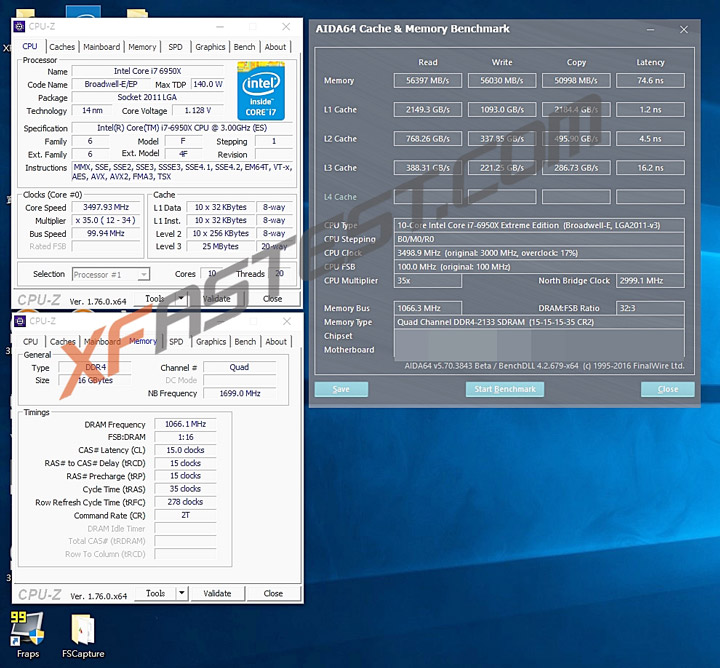Viewport: 720px width, 668px height.
Task: Select the Memory tab in the upper CPU-Z window
Action: pos(142,47)
